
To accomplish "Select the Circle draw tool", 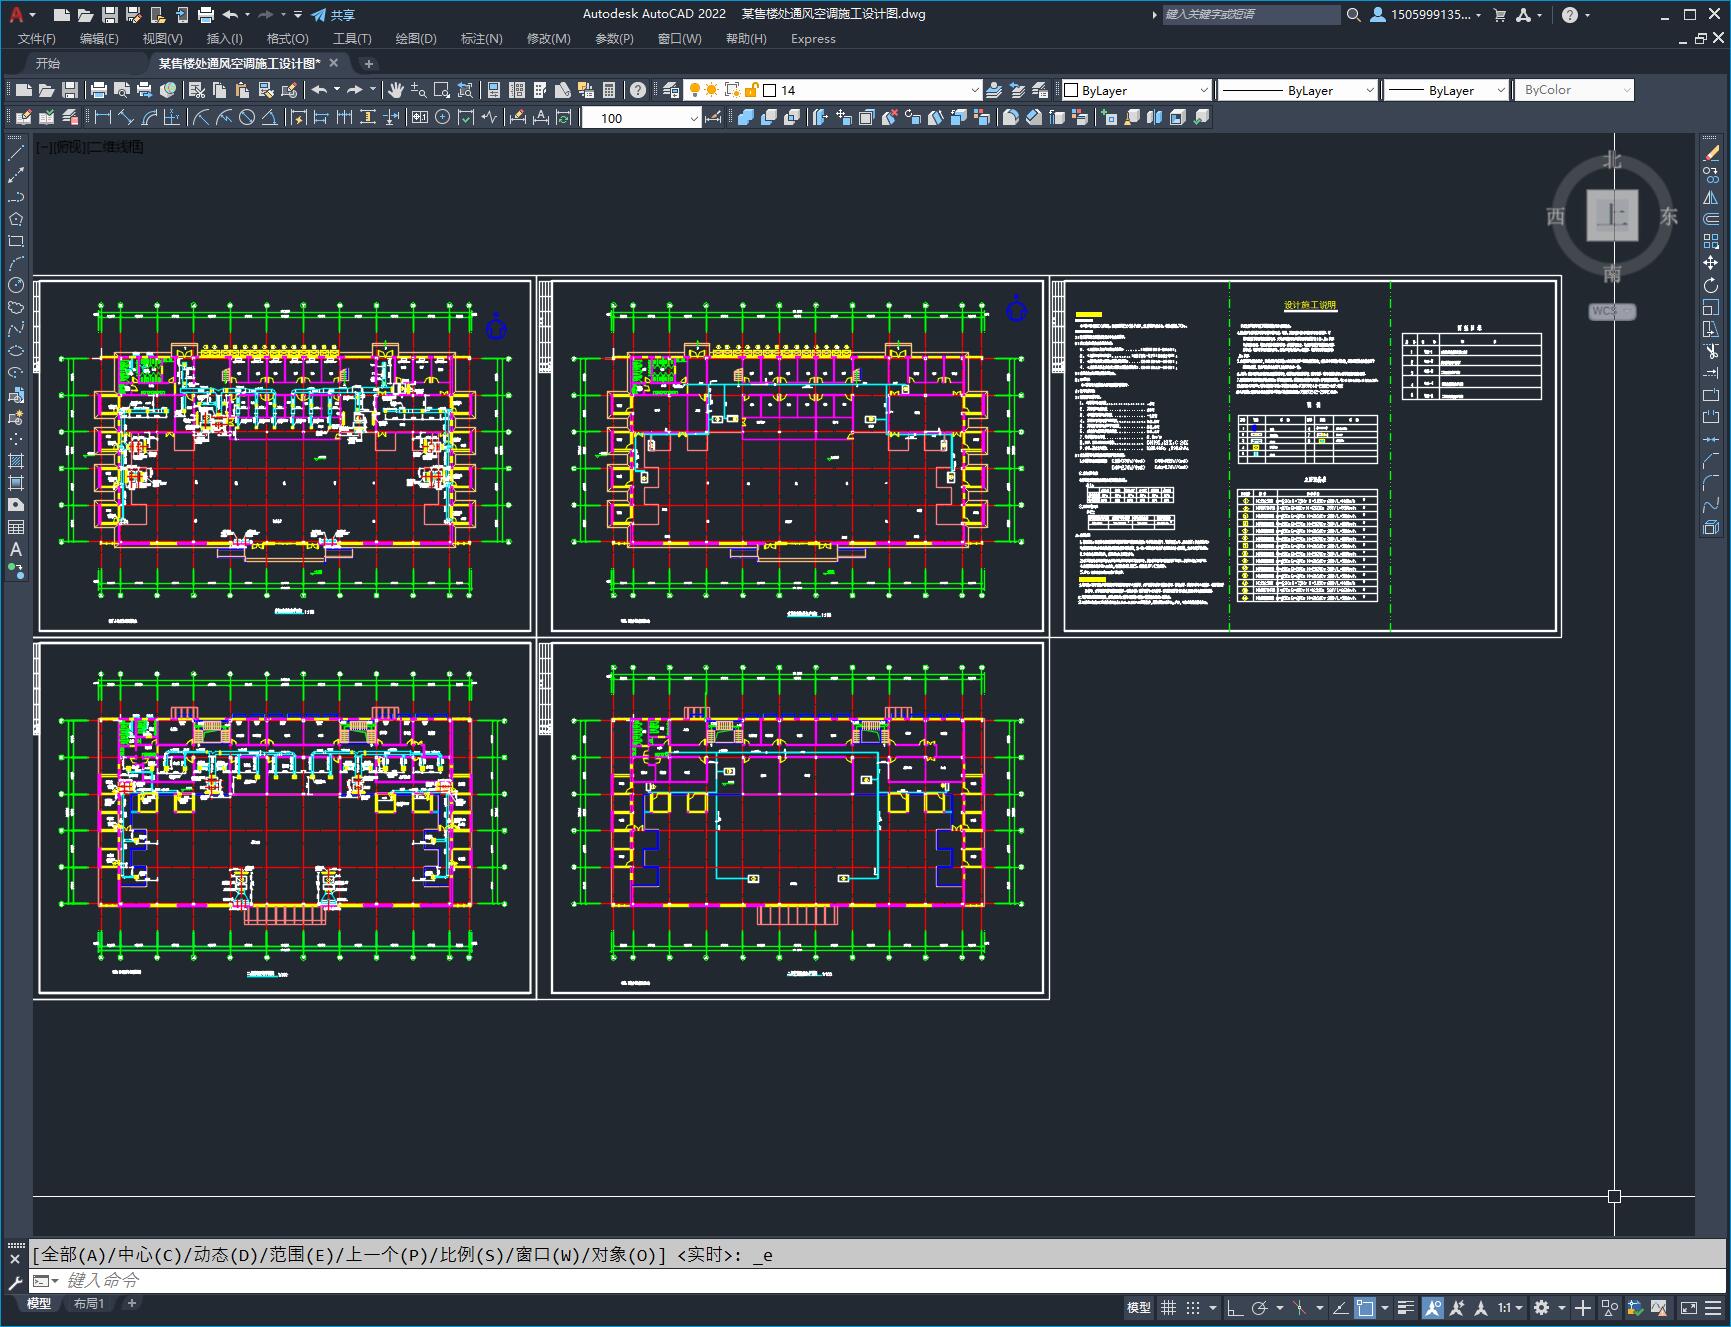I will [16, 285].
